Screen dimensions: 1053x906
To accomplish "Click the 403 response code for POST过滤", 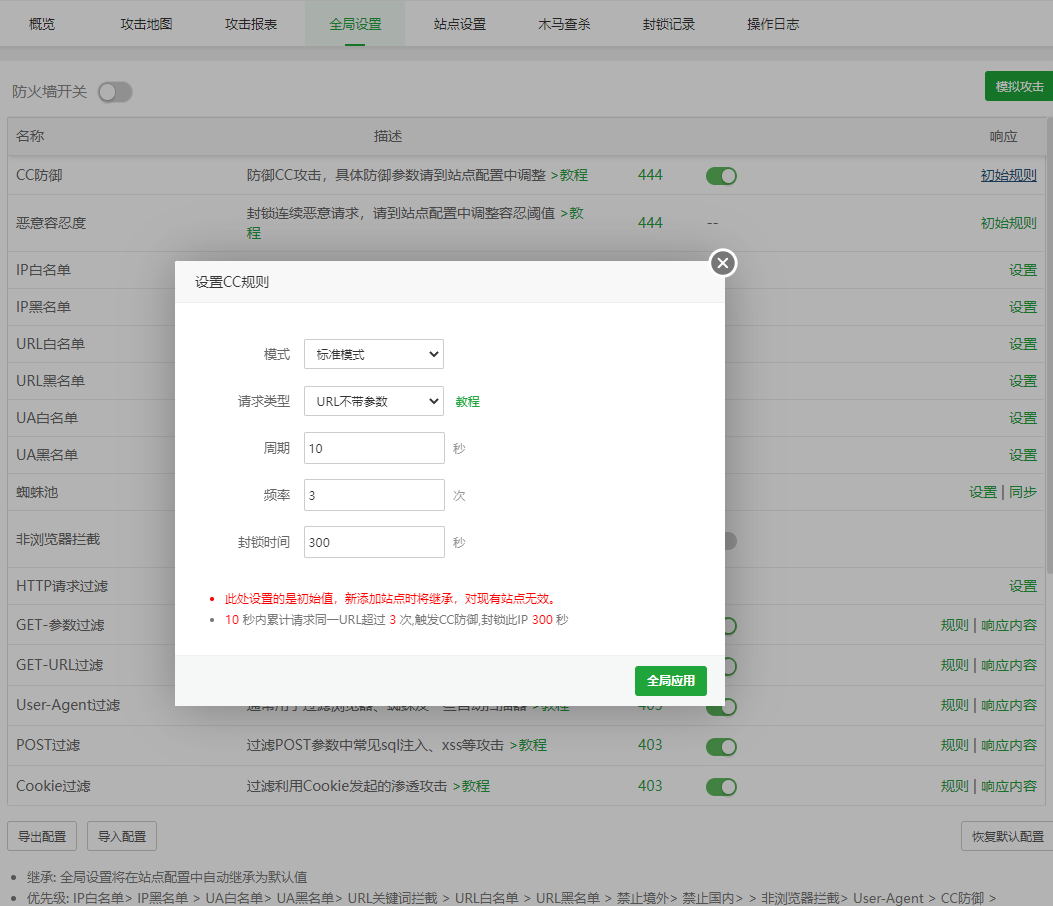I will (650, 745).
